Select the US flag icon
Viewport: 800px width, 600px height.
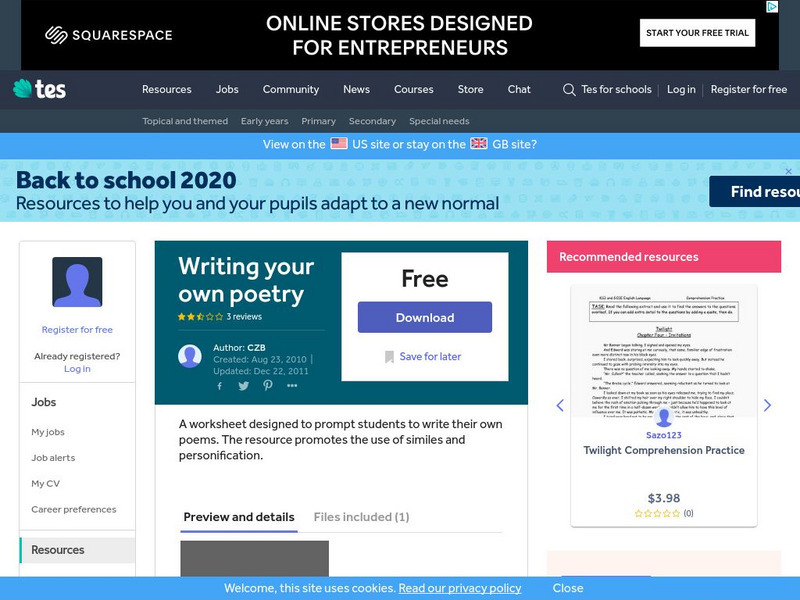click(339, 143)
